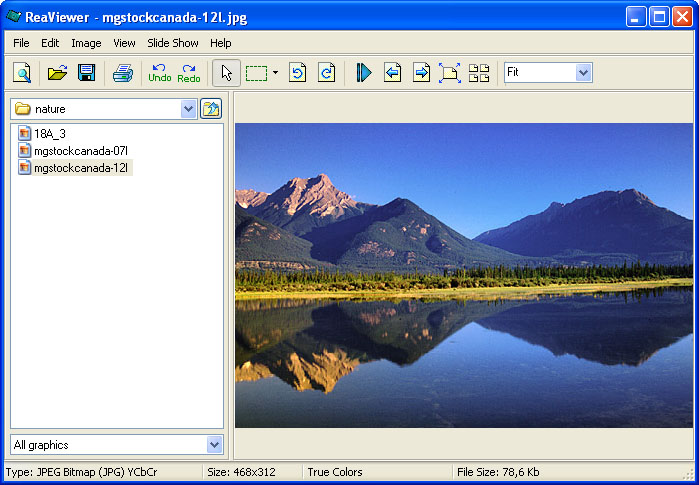Close the ReaViewer window
The height and width of the screenshot is (485, 699).
pos(682,17)
